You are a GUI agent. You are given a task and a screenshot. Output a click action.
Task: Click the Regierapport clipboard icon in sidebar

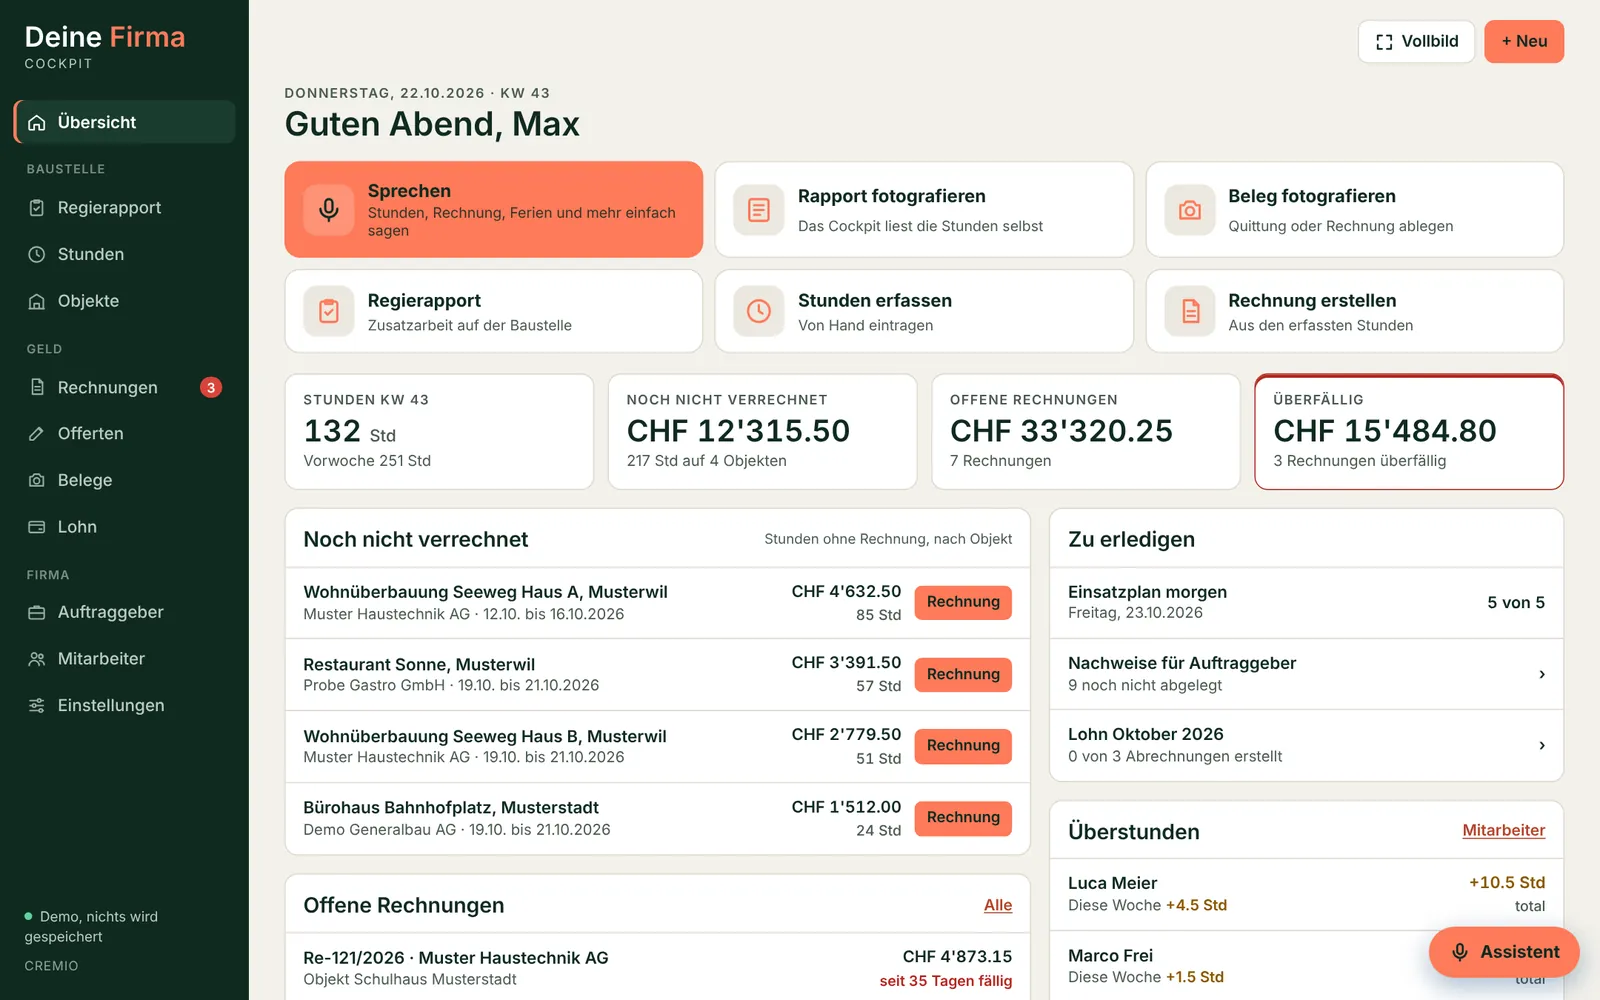click(37, 208)
